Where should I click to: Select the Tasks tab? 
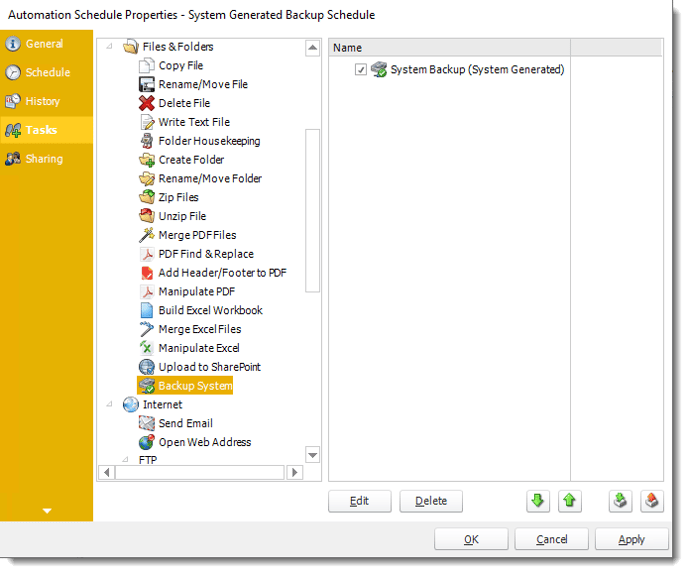pos(47,130)
